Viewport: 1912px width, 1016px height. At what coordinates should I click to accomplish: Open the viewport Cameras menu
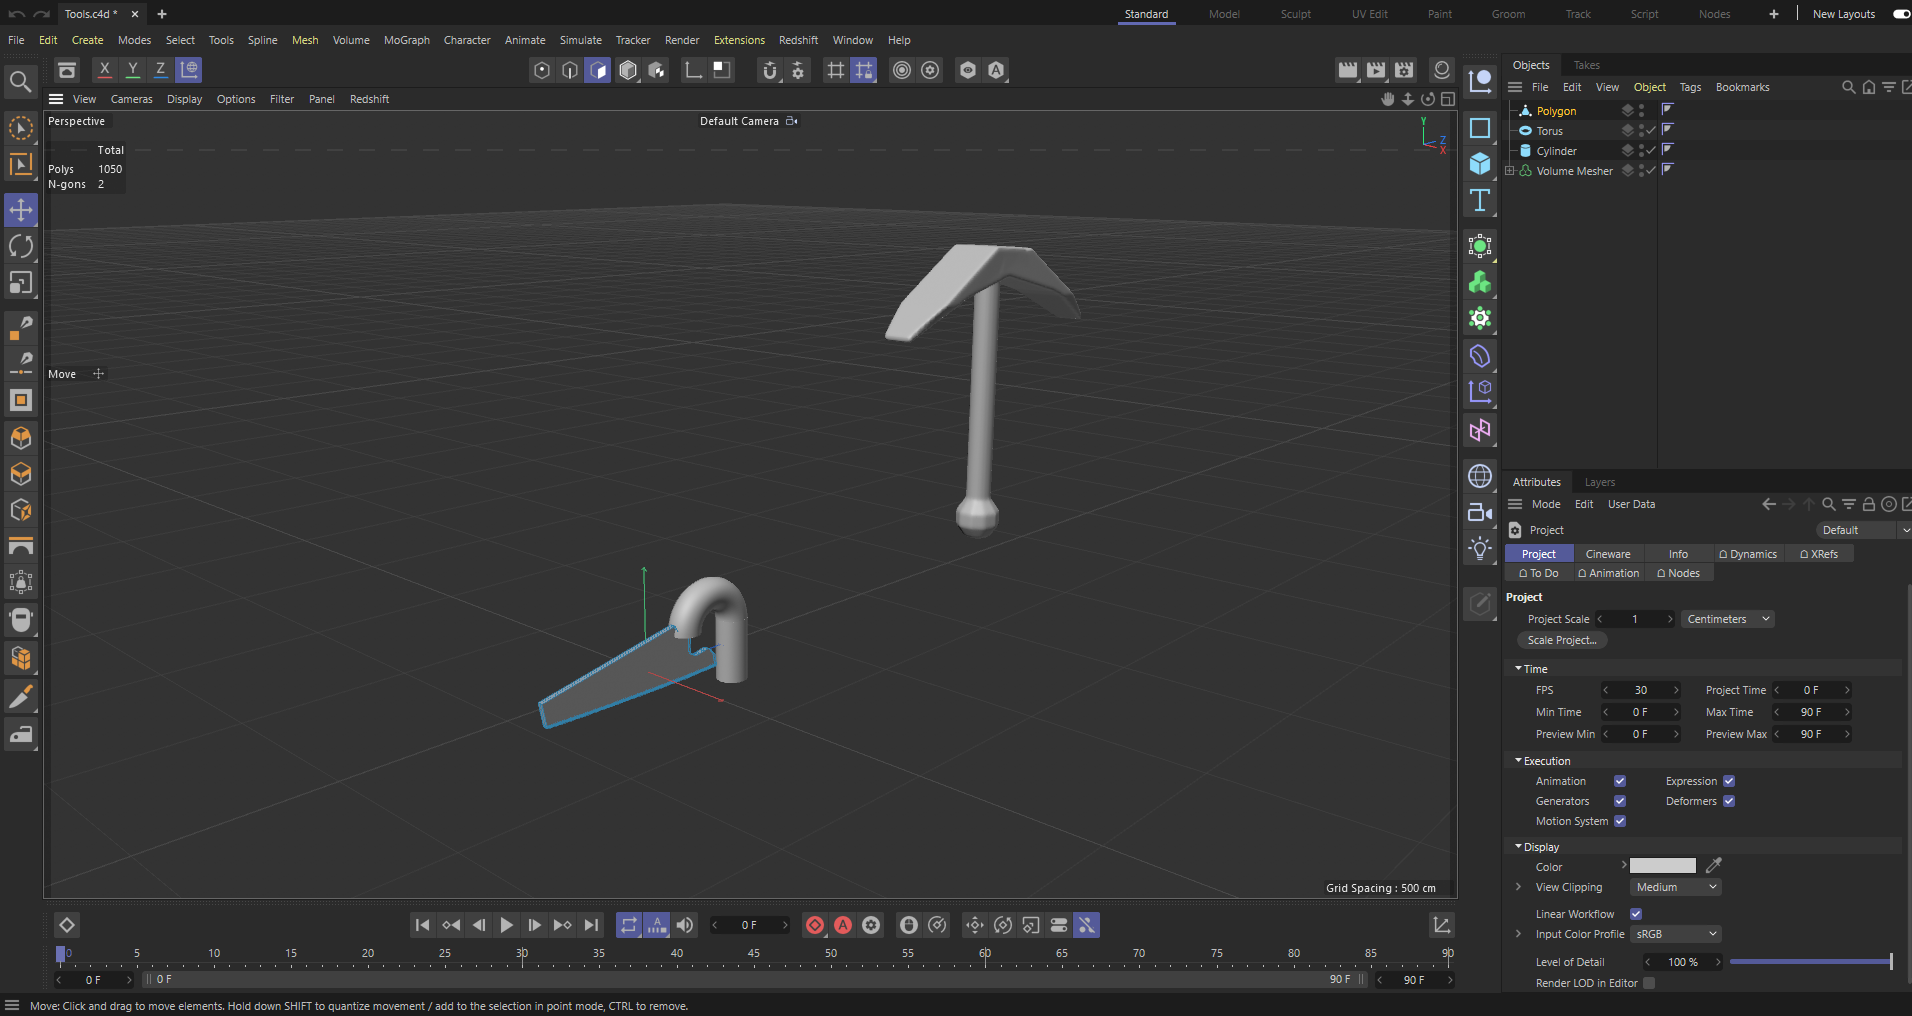click(x=132, y=99)
